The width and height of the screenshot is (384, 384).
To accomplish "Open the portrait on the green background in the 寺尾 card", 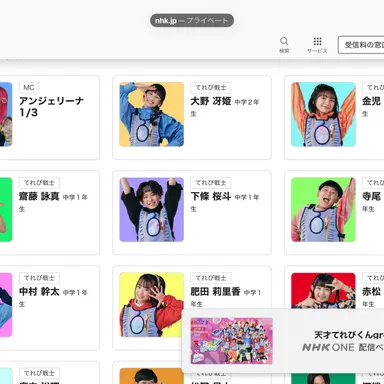I will [x=323, y=210].
